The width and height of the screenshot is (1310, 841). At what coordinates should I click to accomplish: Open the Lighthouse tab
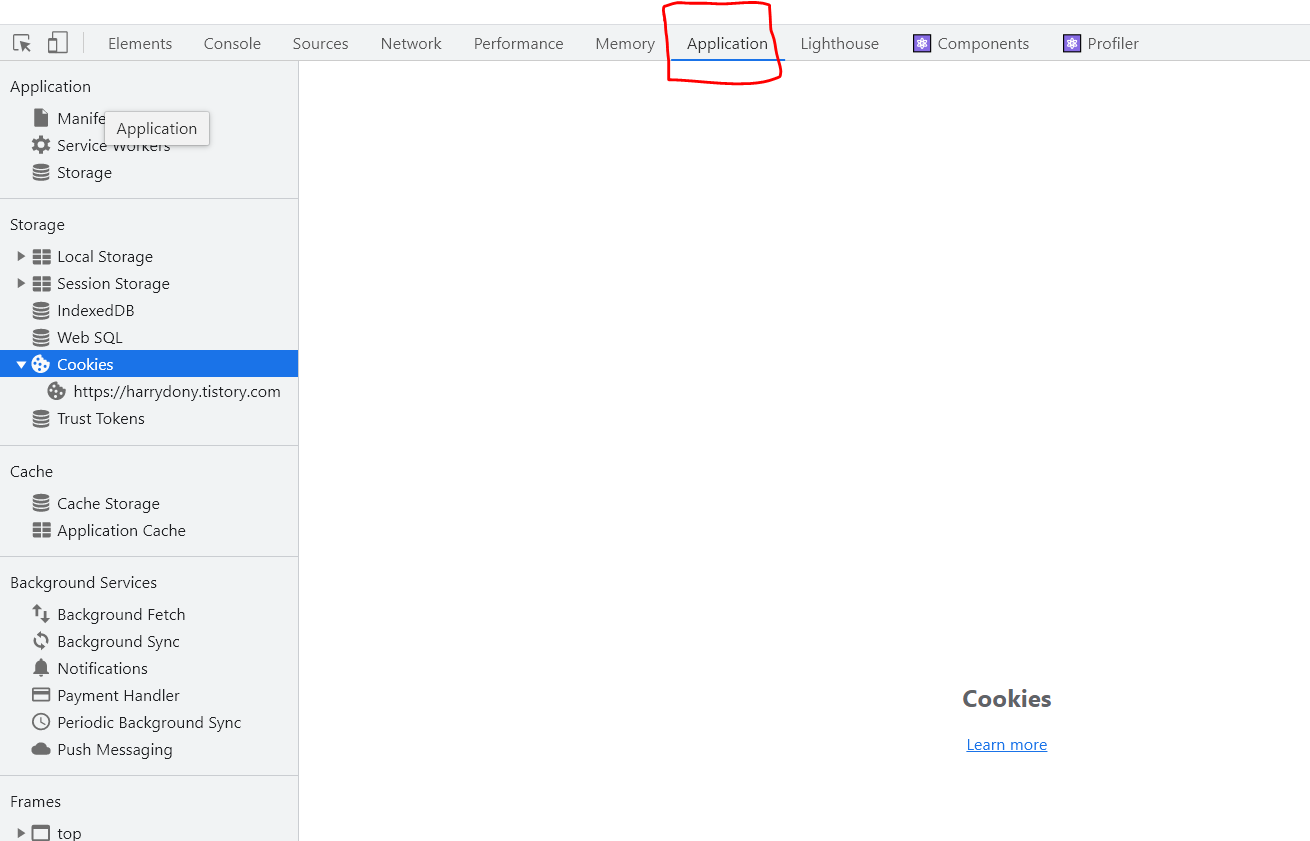pos(839,43)
